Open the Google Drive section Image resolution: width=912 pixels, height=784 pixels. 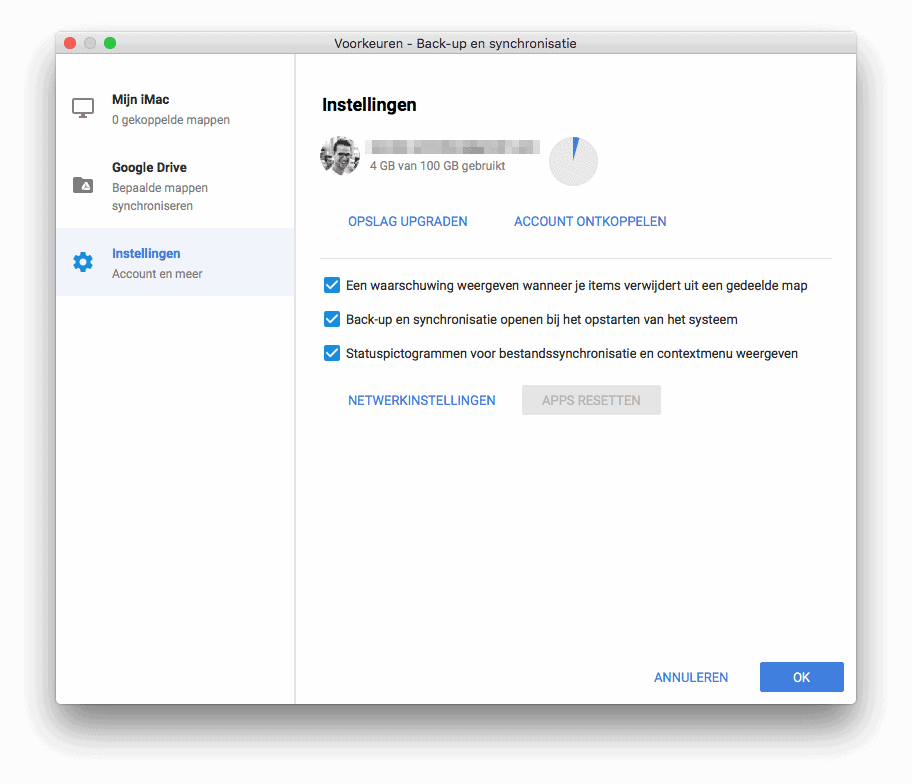click(176, 186)
